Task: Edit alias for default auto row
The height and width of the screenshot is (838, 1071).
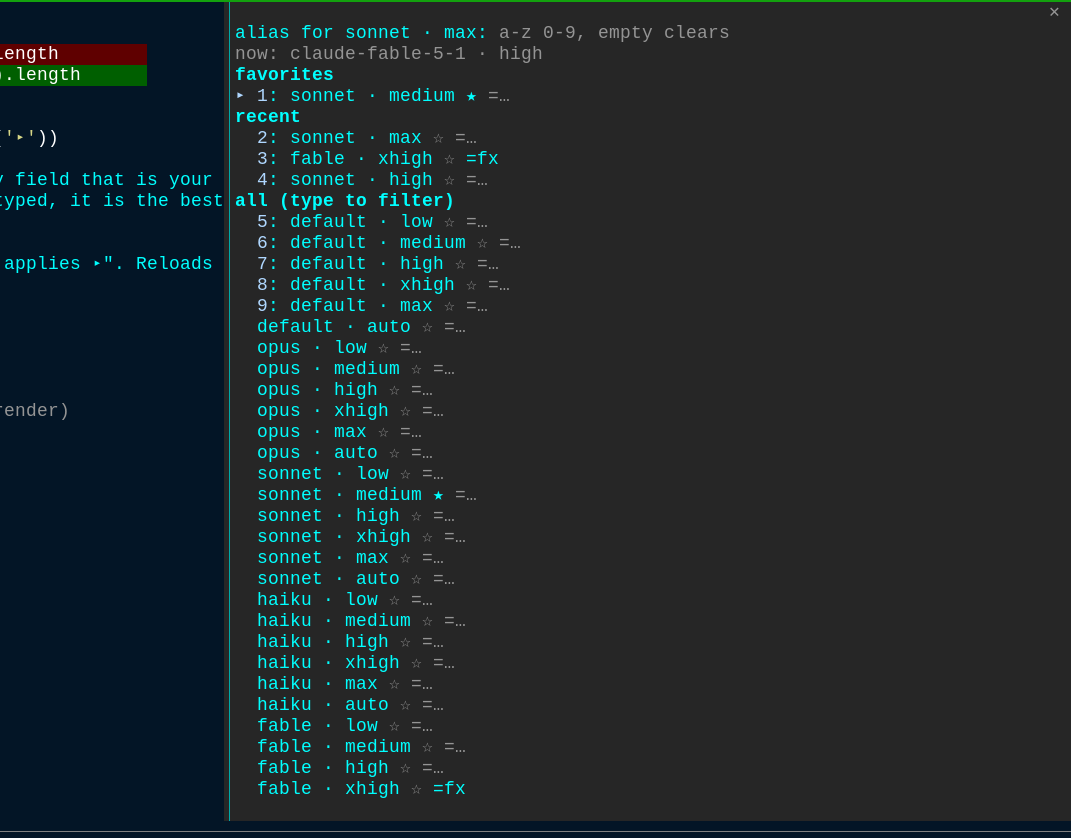Action: [x=455, y=327]
